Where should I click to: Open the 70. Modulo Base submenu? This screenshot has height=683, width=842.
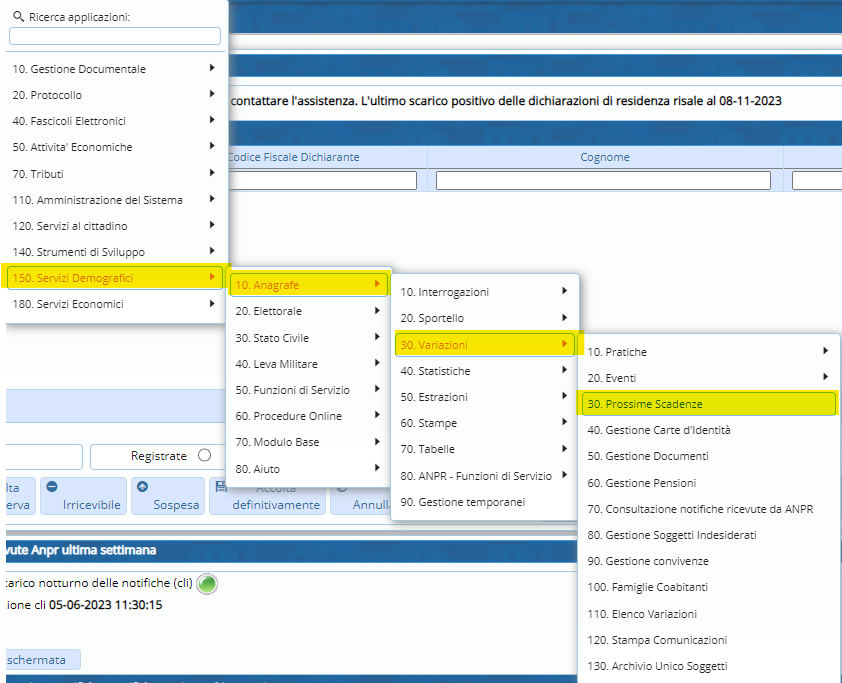[308, 442]
